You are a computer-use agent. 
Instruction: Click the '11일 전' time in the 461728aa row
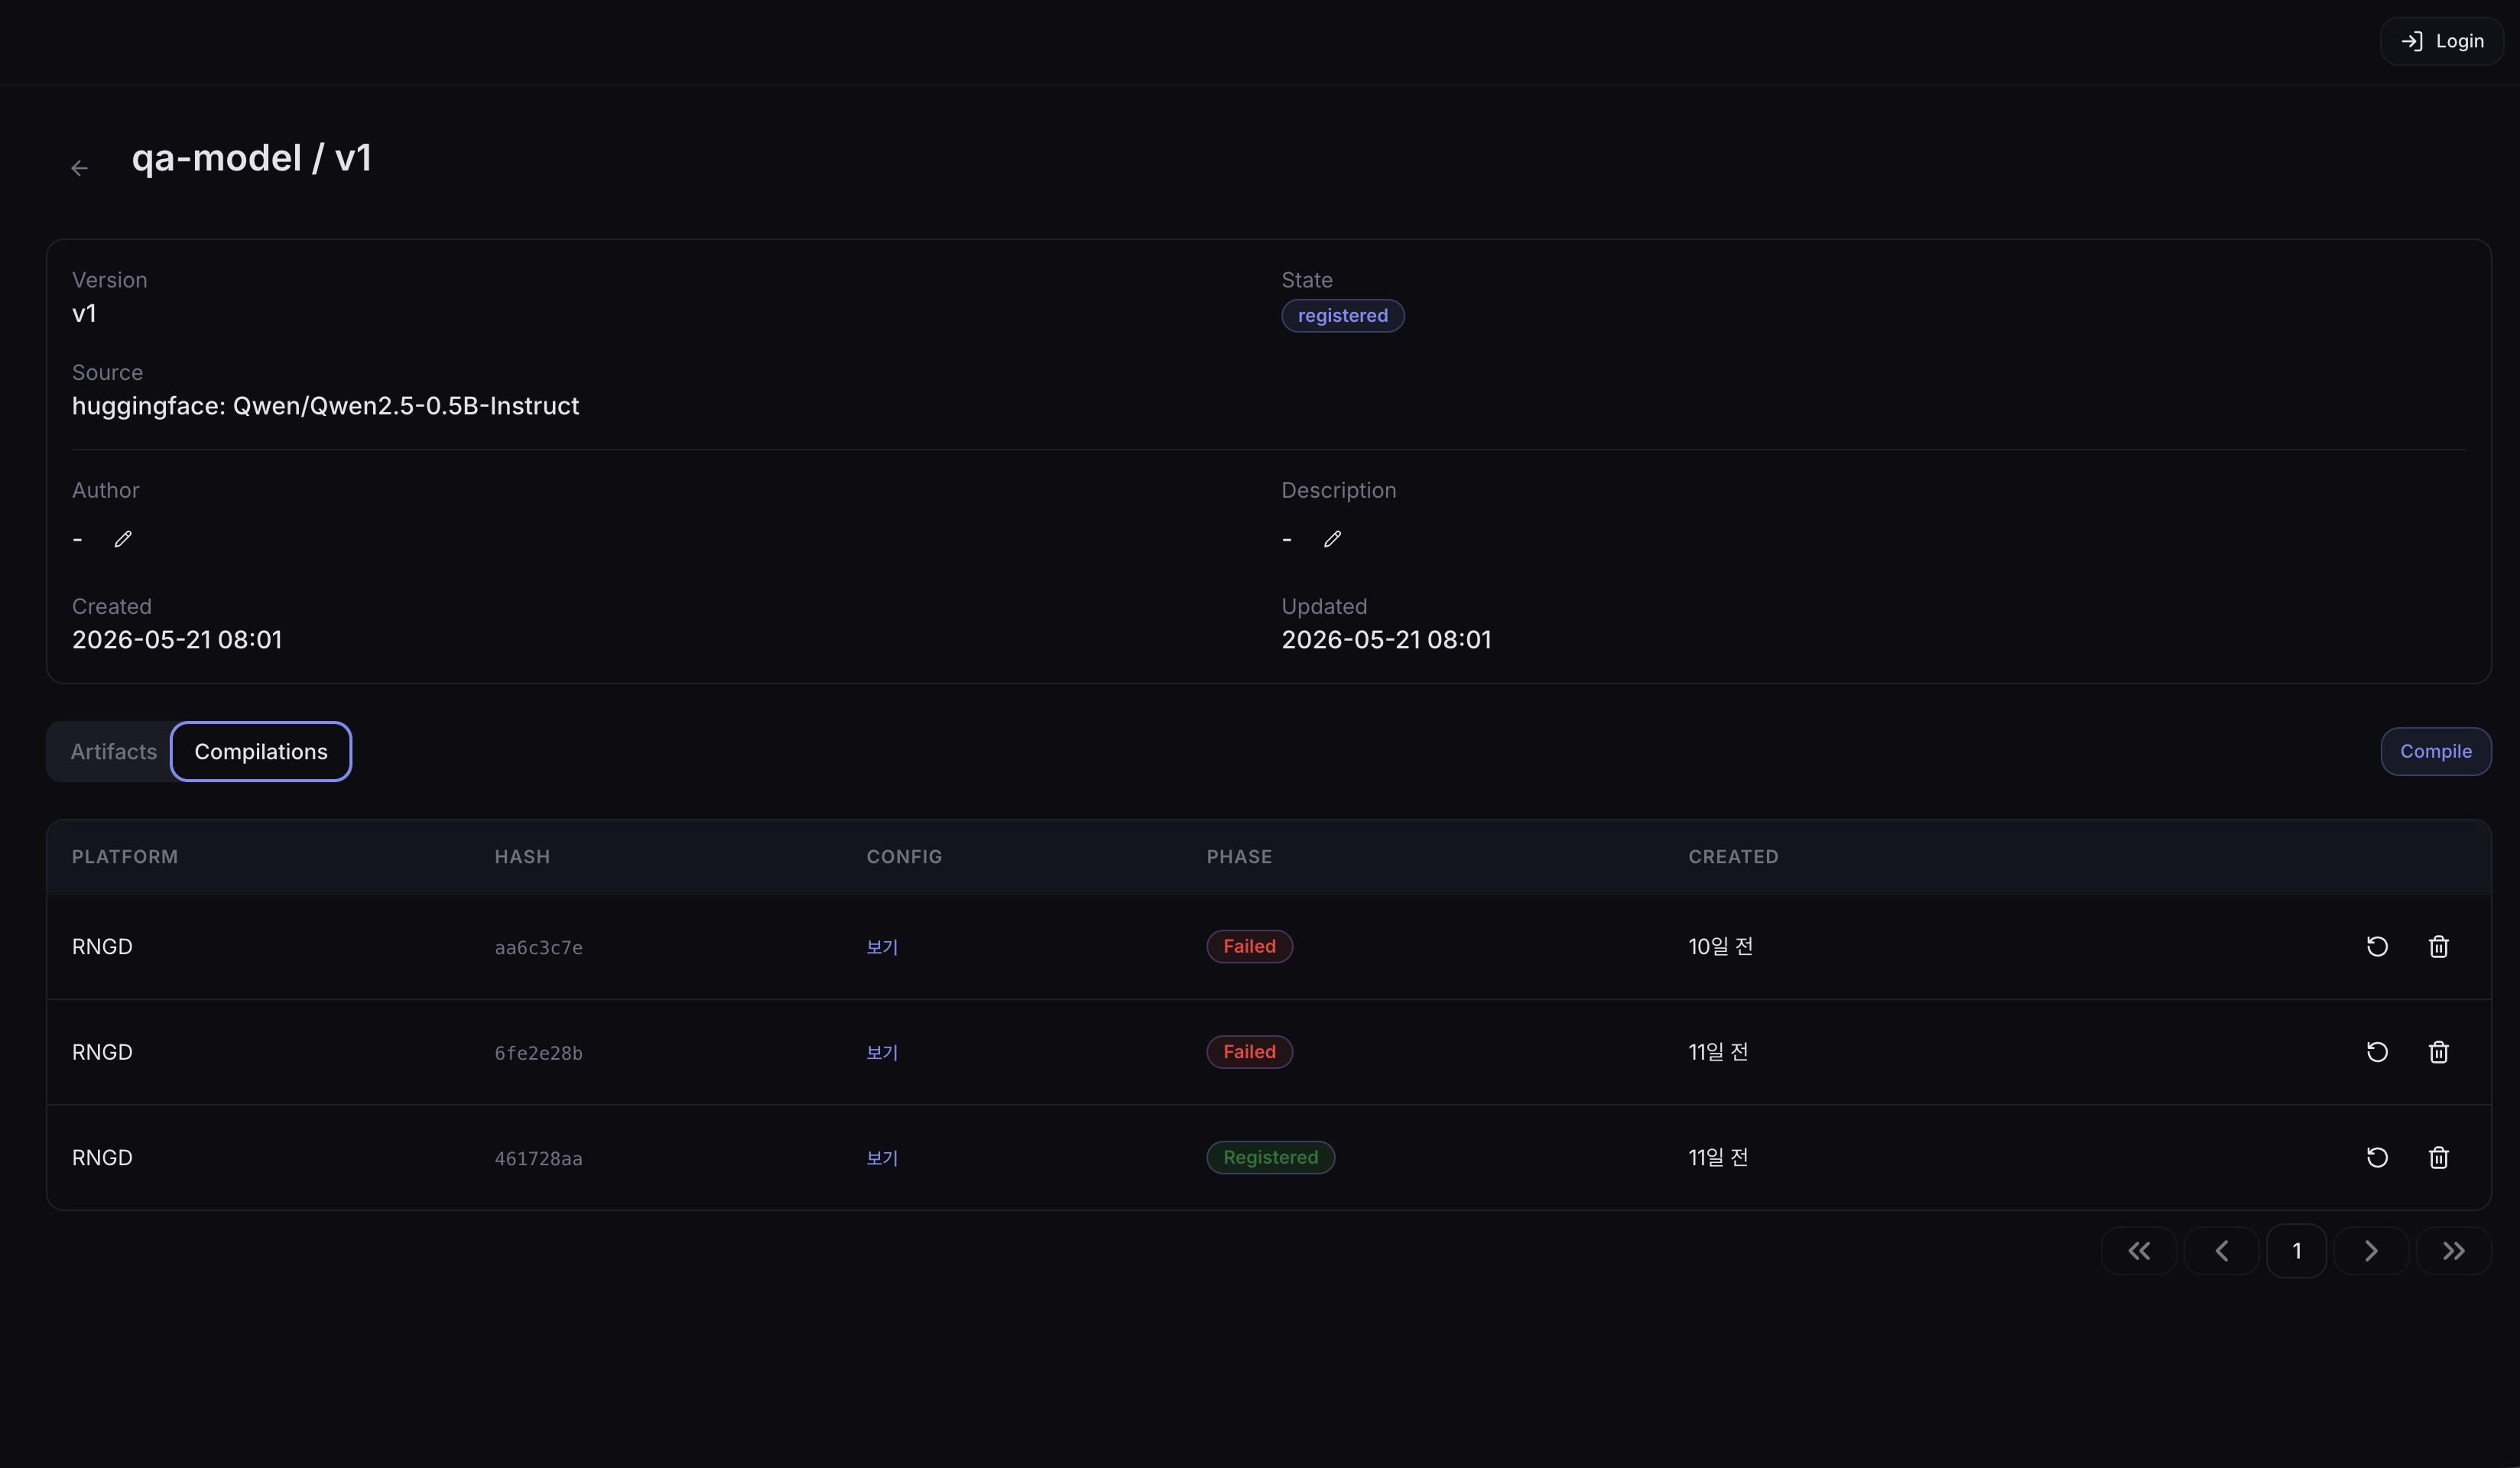click(1718, 1157)
